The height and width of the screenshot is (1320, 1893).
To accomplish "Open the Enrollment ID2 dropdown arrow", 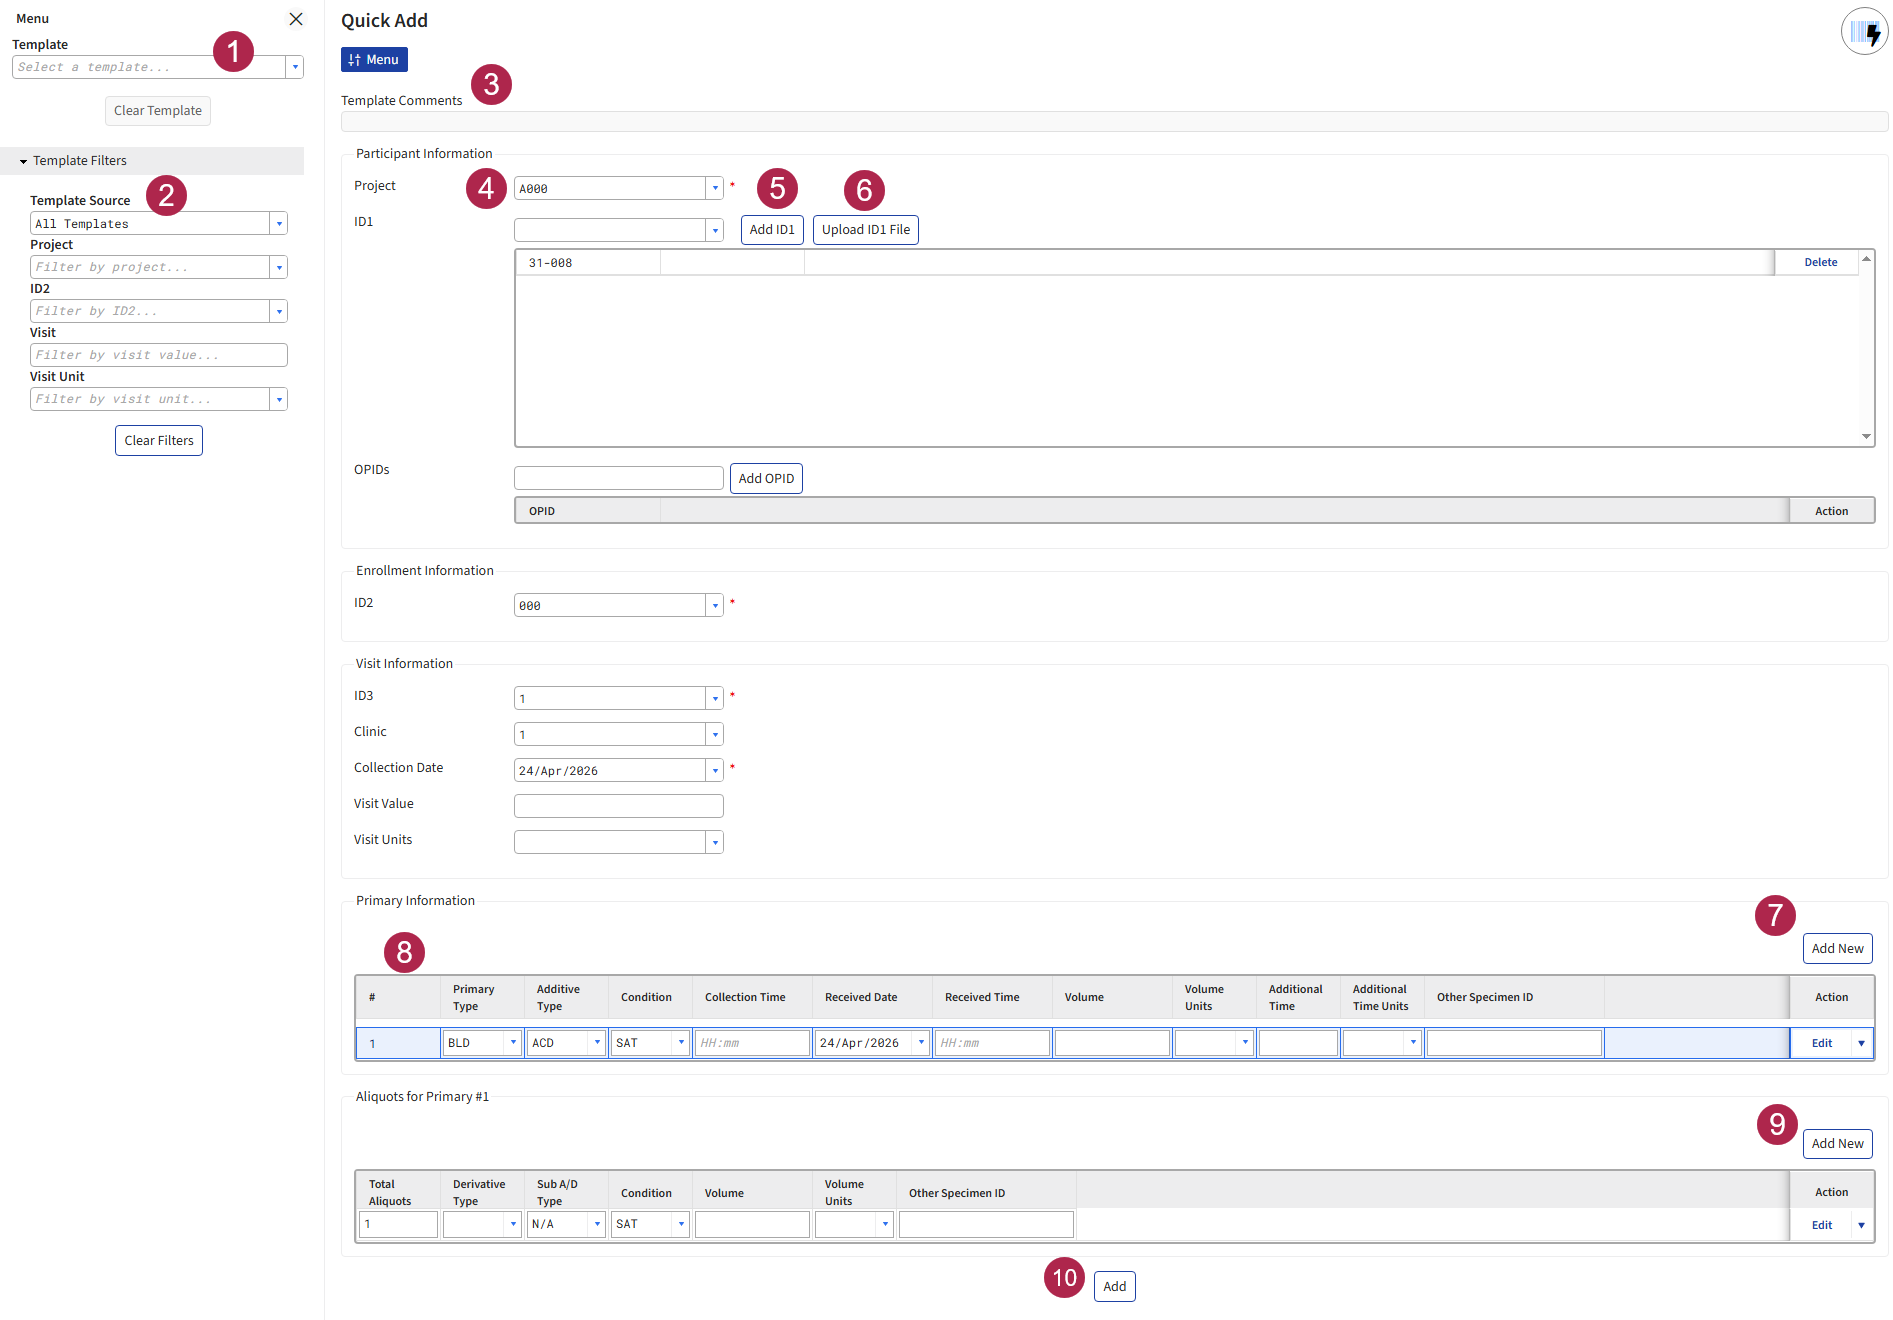I will (715, 605).
